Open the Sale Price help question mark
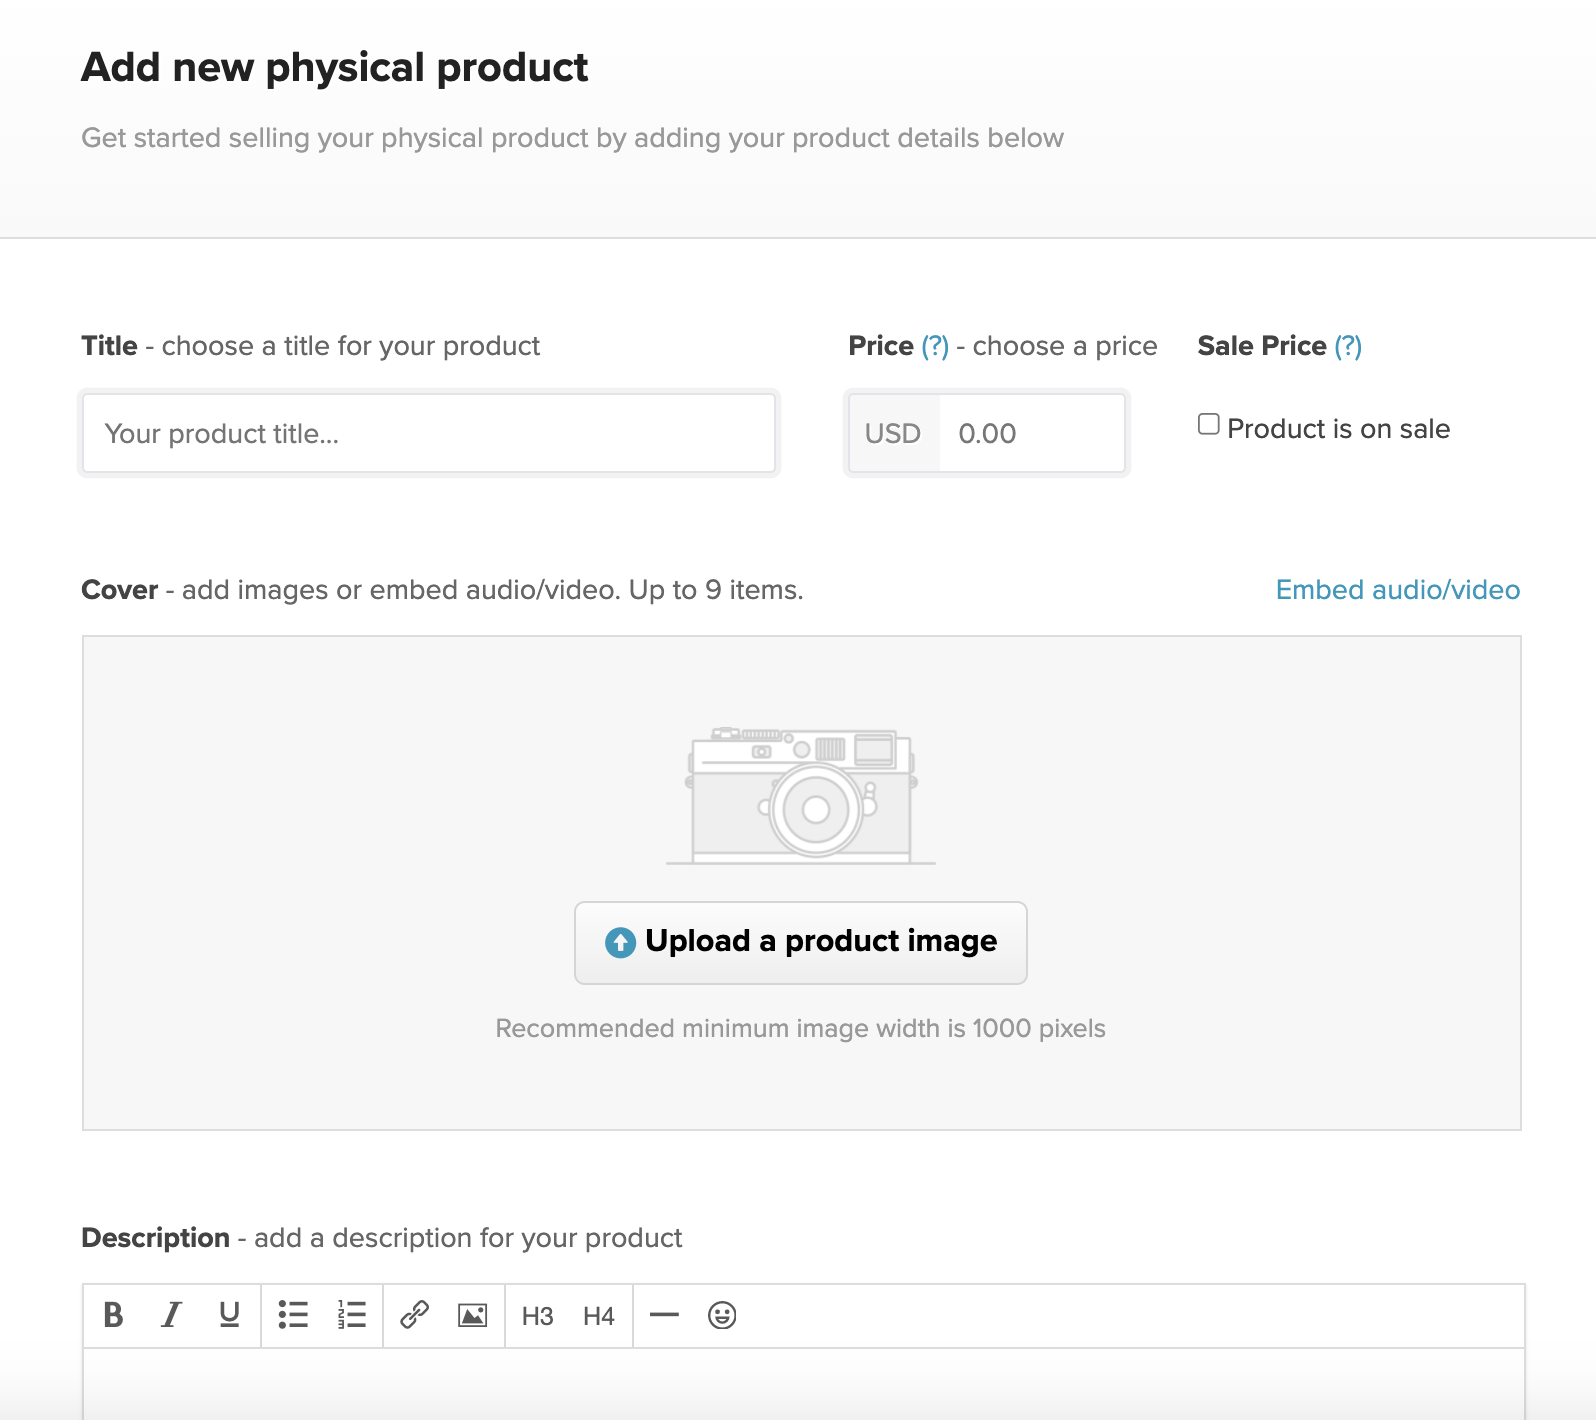This screenshot has height=1420, width=1596. (1348, 346)
